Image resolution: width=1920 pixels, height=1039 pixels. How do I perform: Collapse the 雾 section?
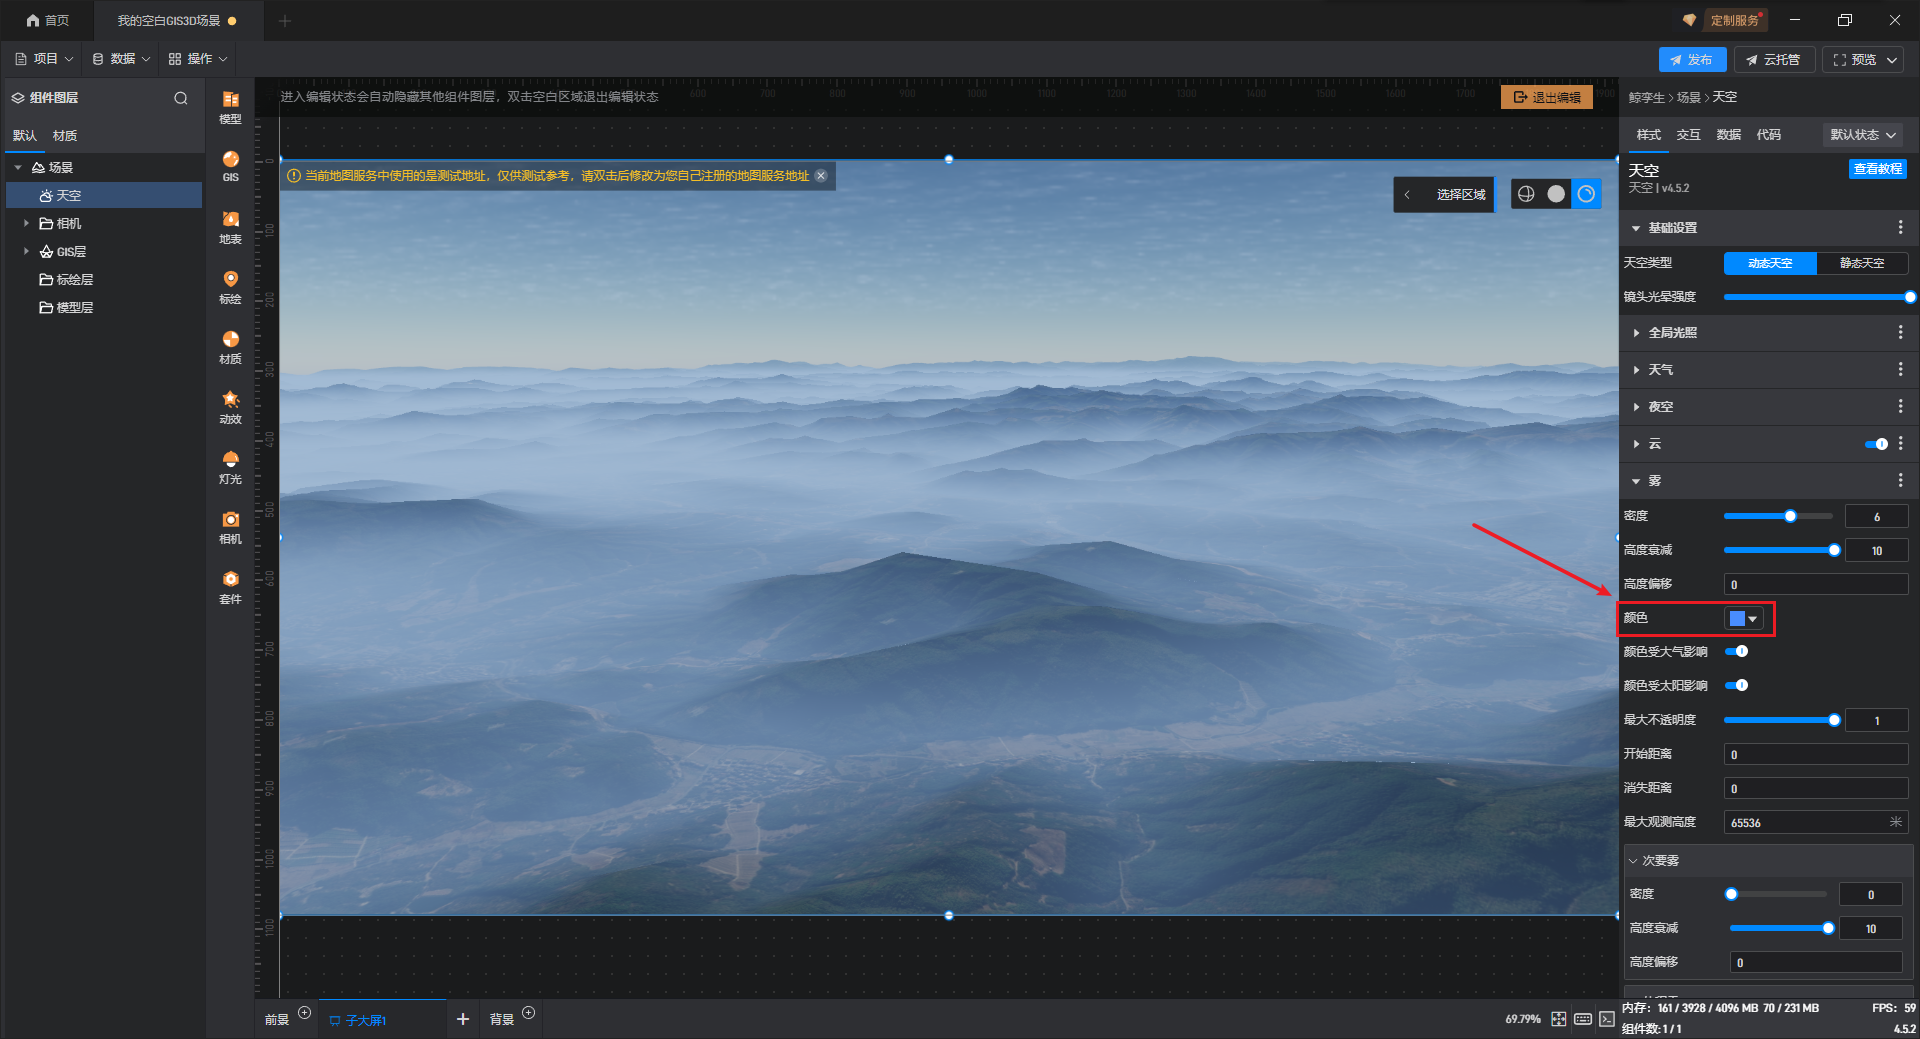point(1636,482)
